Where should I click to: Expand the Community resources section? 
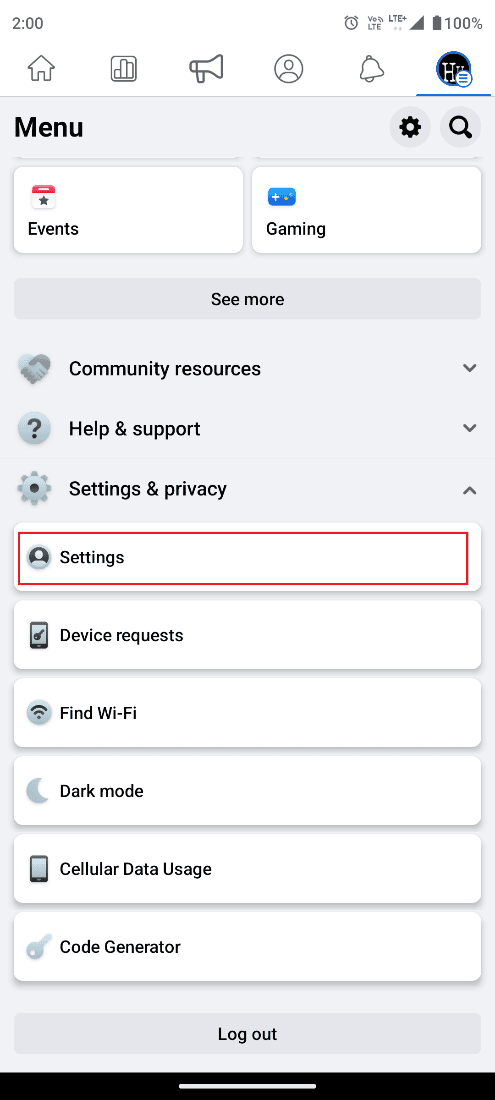coord(248,368)
